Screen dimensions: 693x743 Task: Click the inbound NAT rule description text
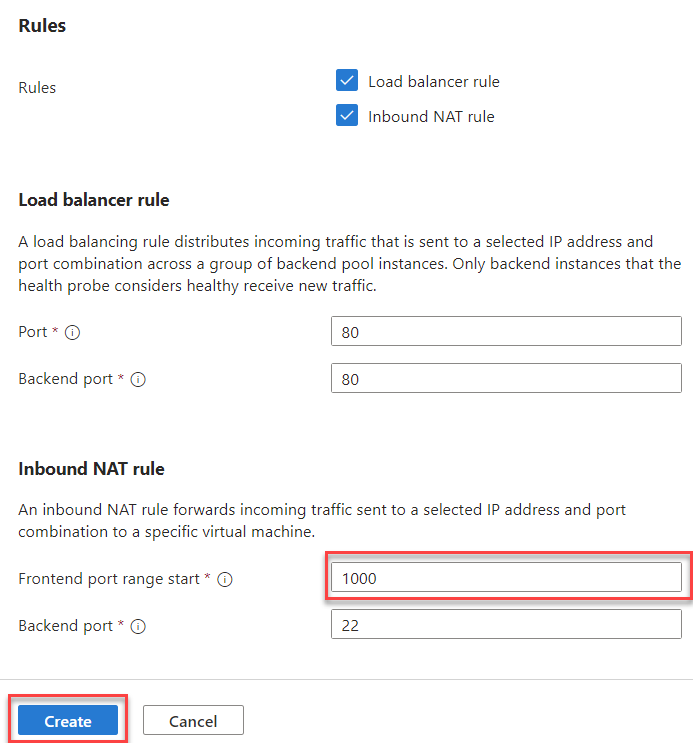coord(322,521)
